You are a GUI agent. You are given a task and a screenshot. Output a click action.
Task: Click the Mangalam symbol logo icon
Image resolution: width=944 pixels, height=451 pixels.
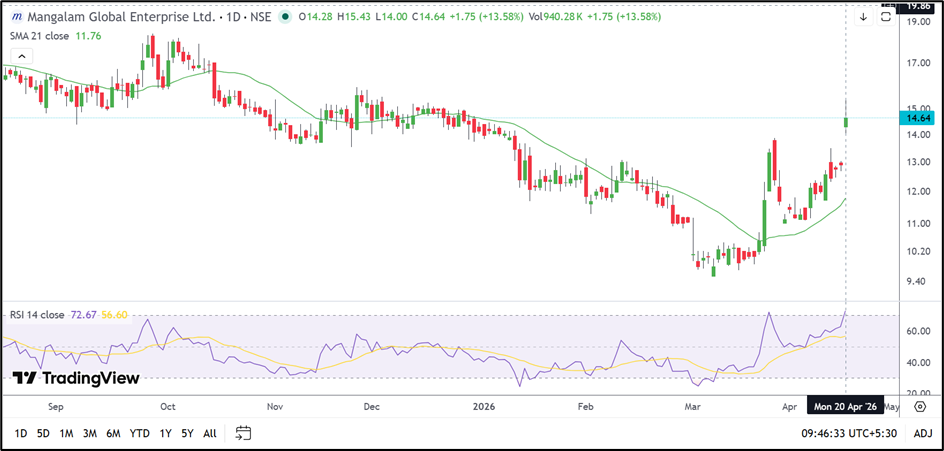click(x=17, y=17)
